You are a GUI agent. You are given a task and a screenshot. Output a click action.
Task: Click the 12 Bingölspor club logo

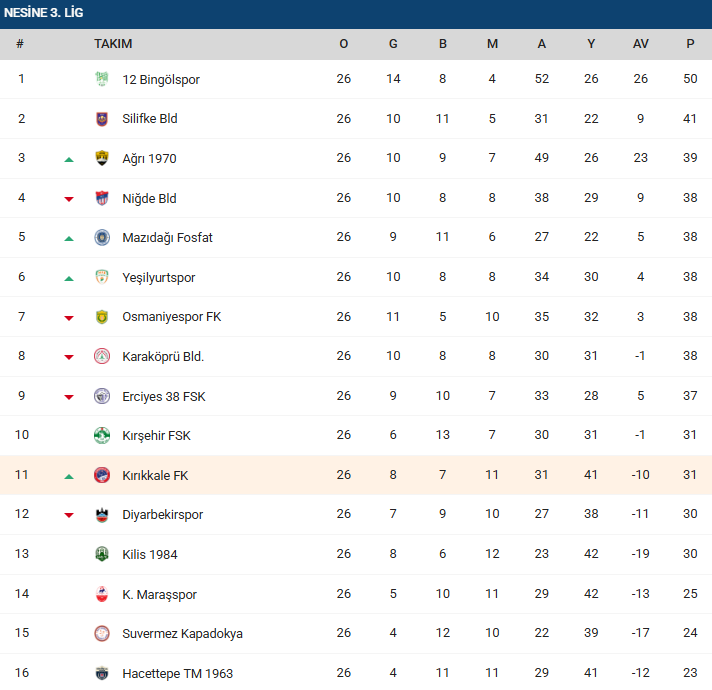102,79
